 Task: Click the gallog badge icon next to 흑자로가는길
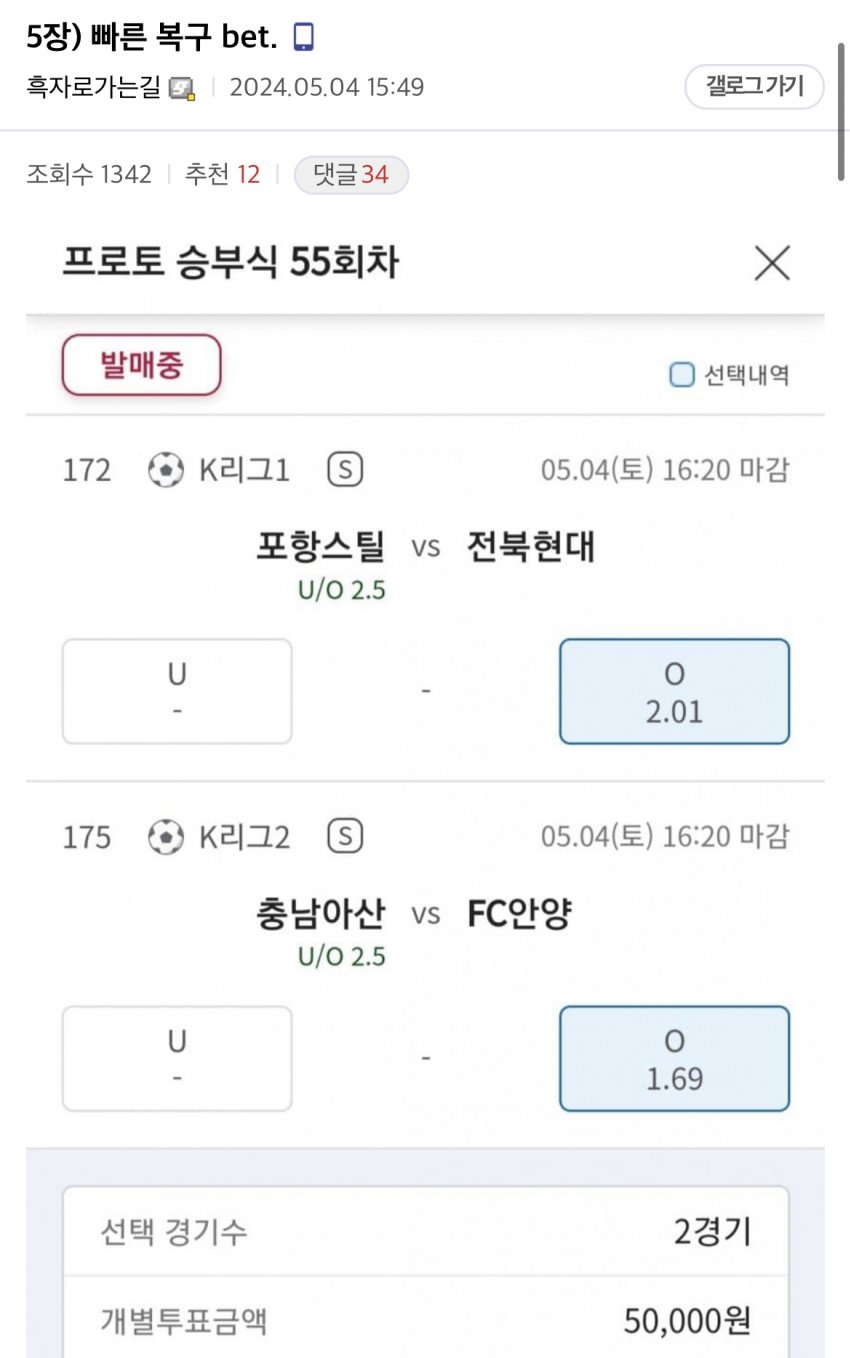click(182, 88)
